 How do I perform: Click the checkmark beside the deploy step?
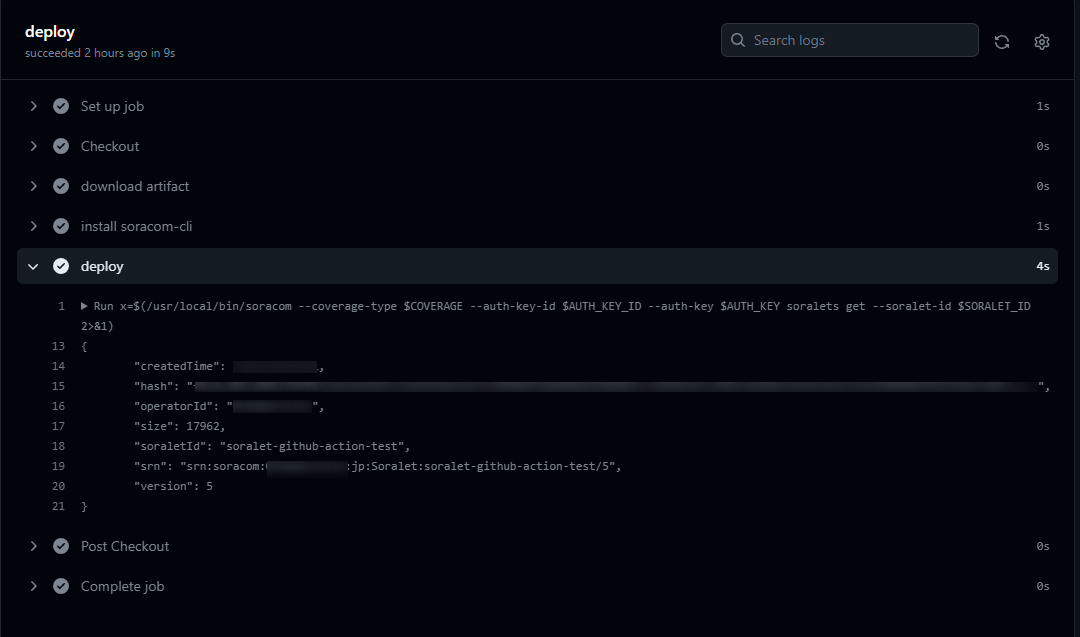pos(61,266)
